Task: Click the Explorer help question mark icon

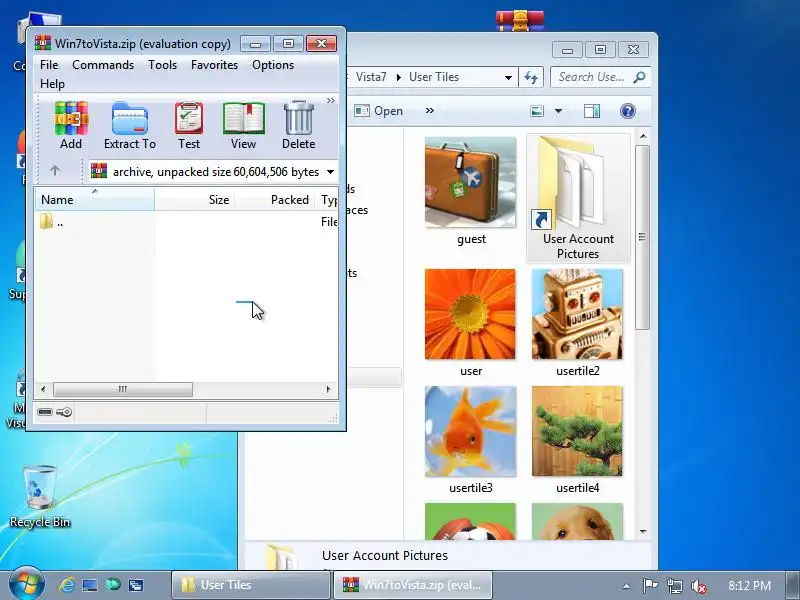Action: (628, 111)
